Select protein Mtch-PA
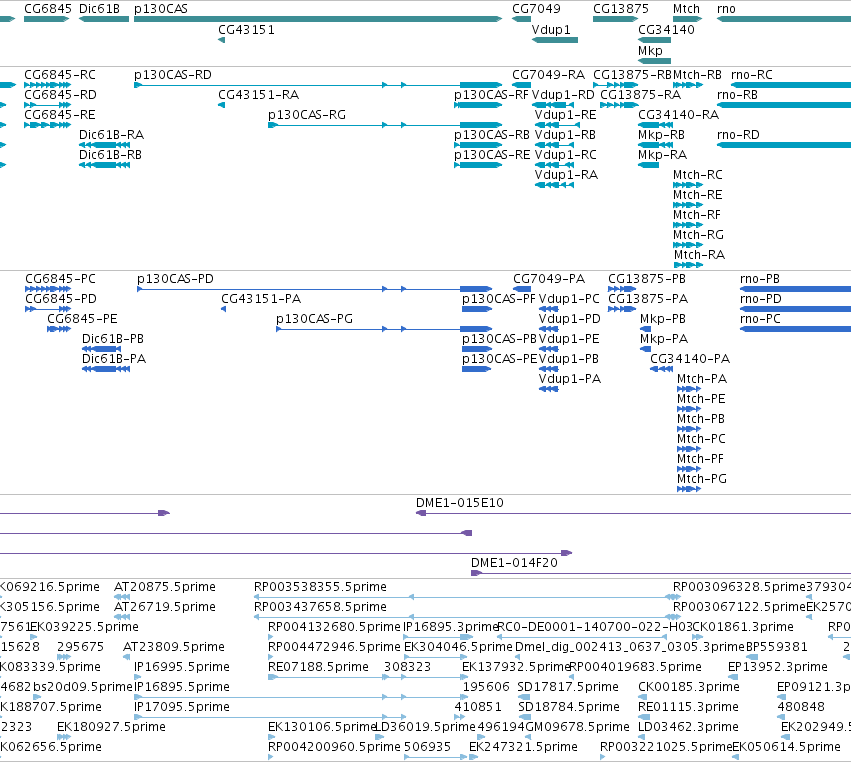The image size is (851, 762). tap(689, 389)
